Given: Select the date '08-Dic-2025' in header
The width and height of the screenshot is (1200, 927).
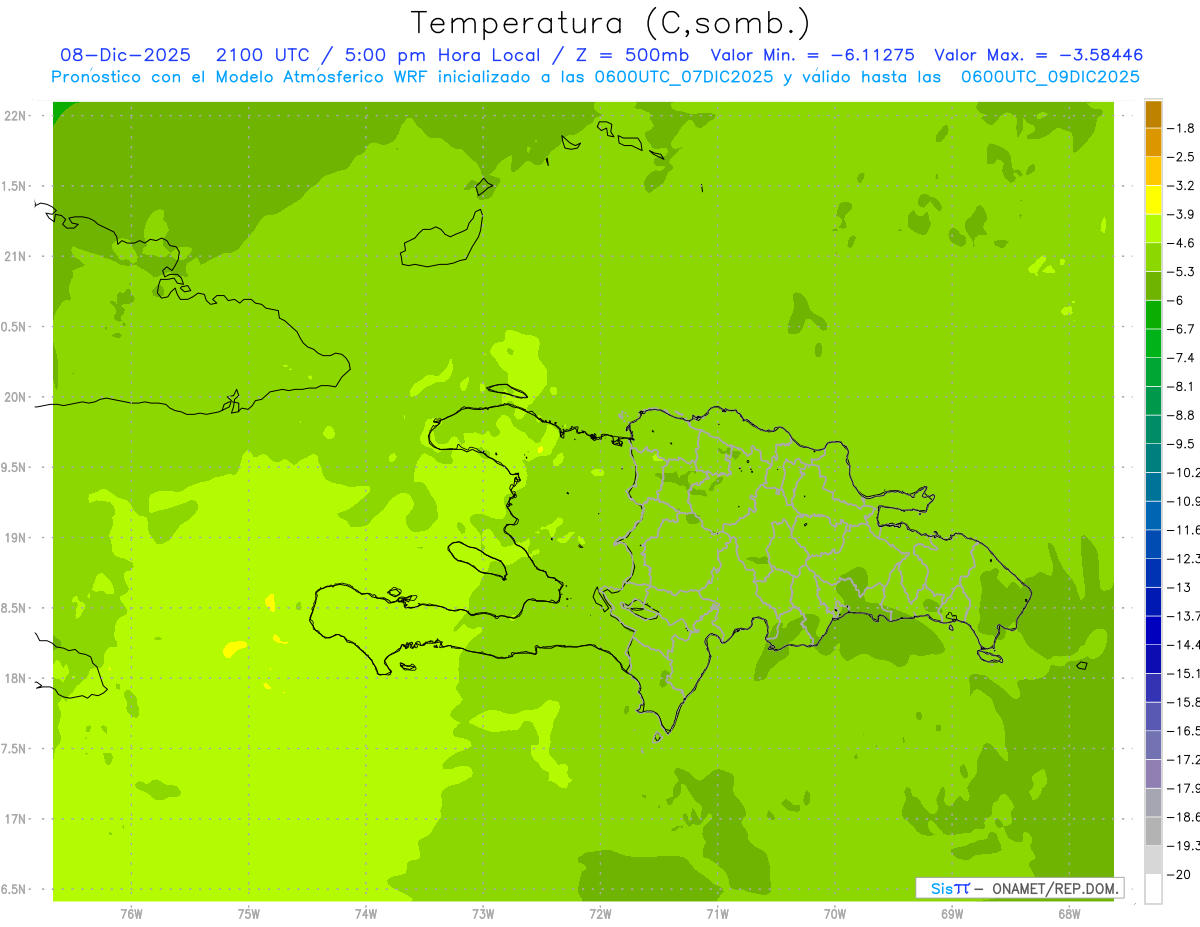Looking at the screenshot, I should point(125,55).
